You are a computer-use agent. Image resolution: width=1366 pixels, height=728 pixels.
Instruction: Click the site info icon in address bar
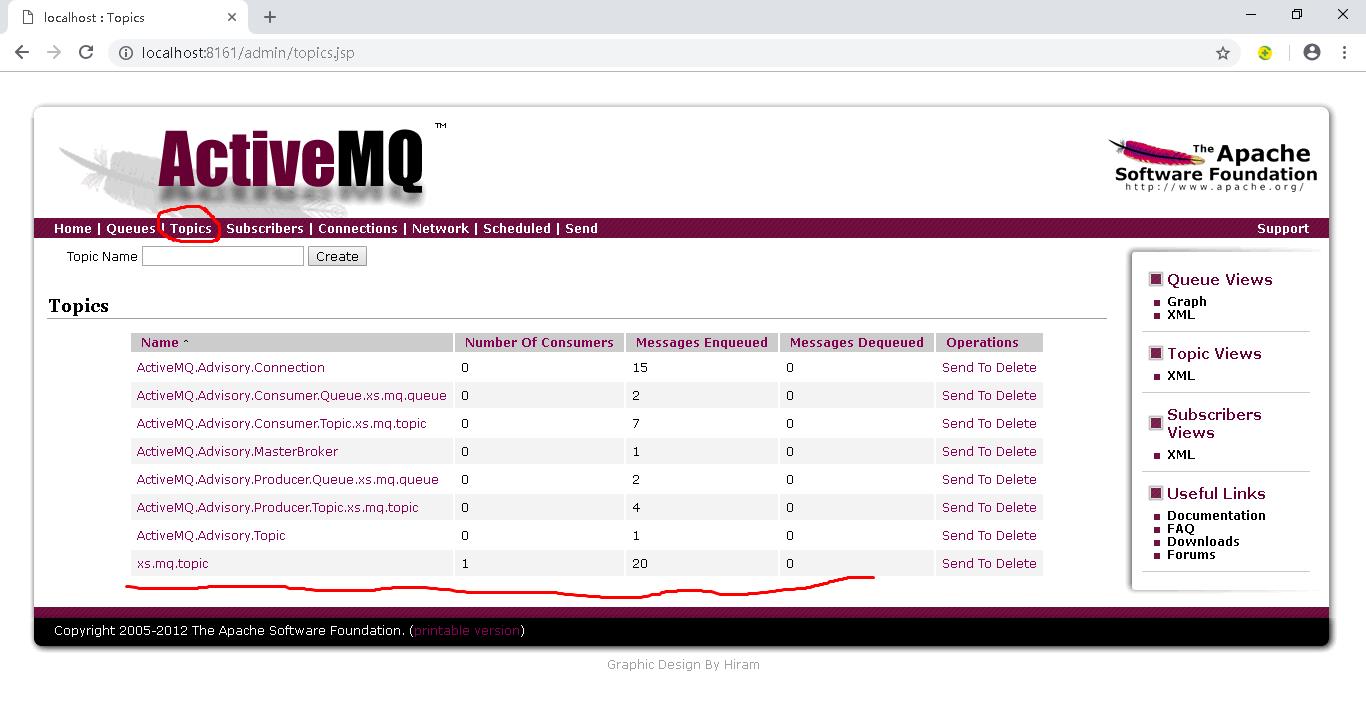tap(126, 53)
